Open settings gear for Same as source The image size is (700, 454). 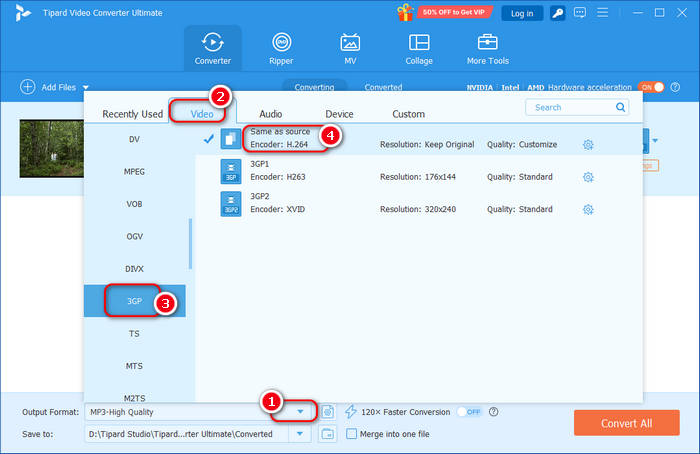click(588, 145)
